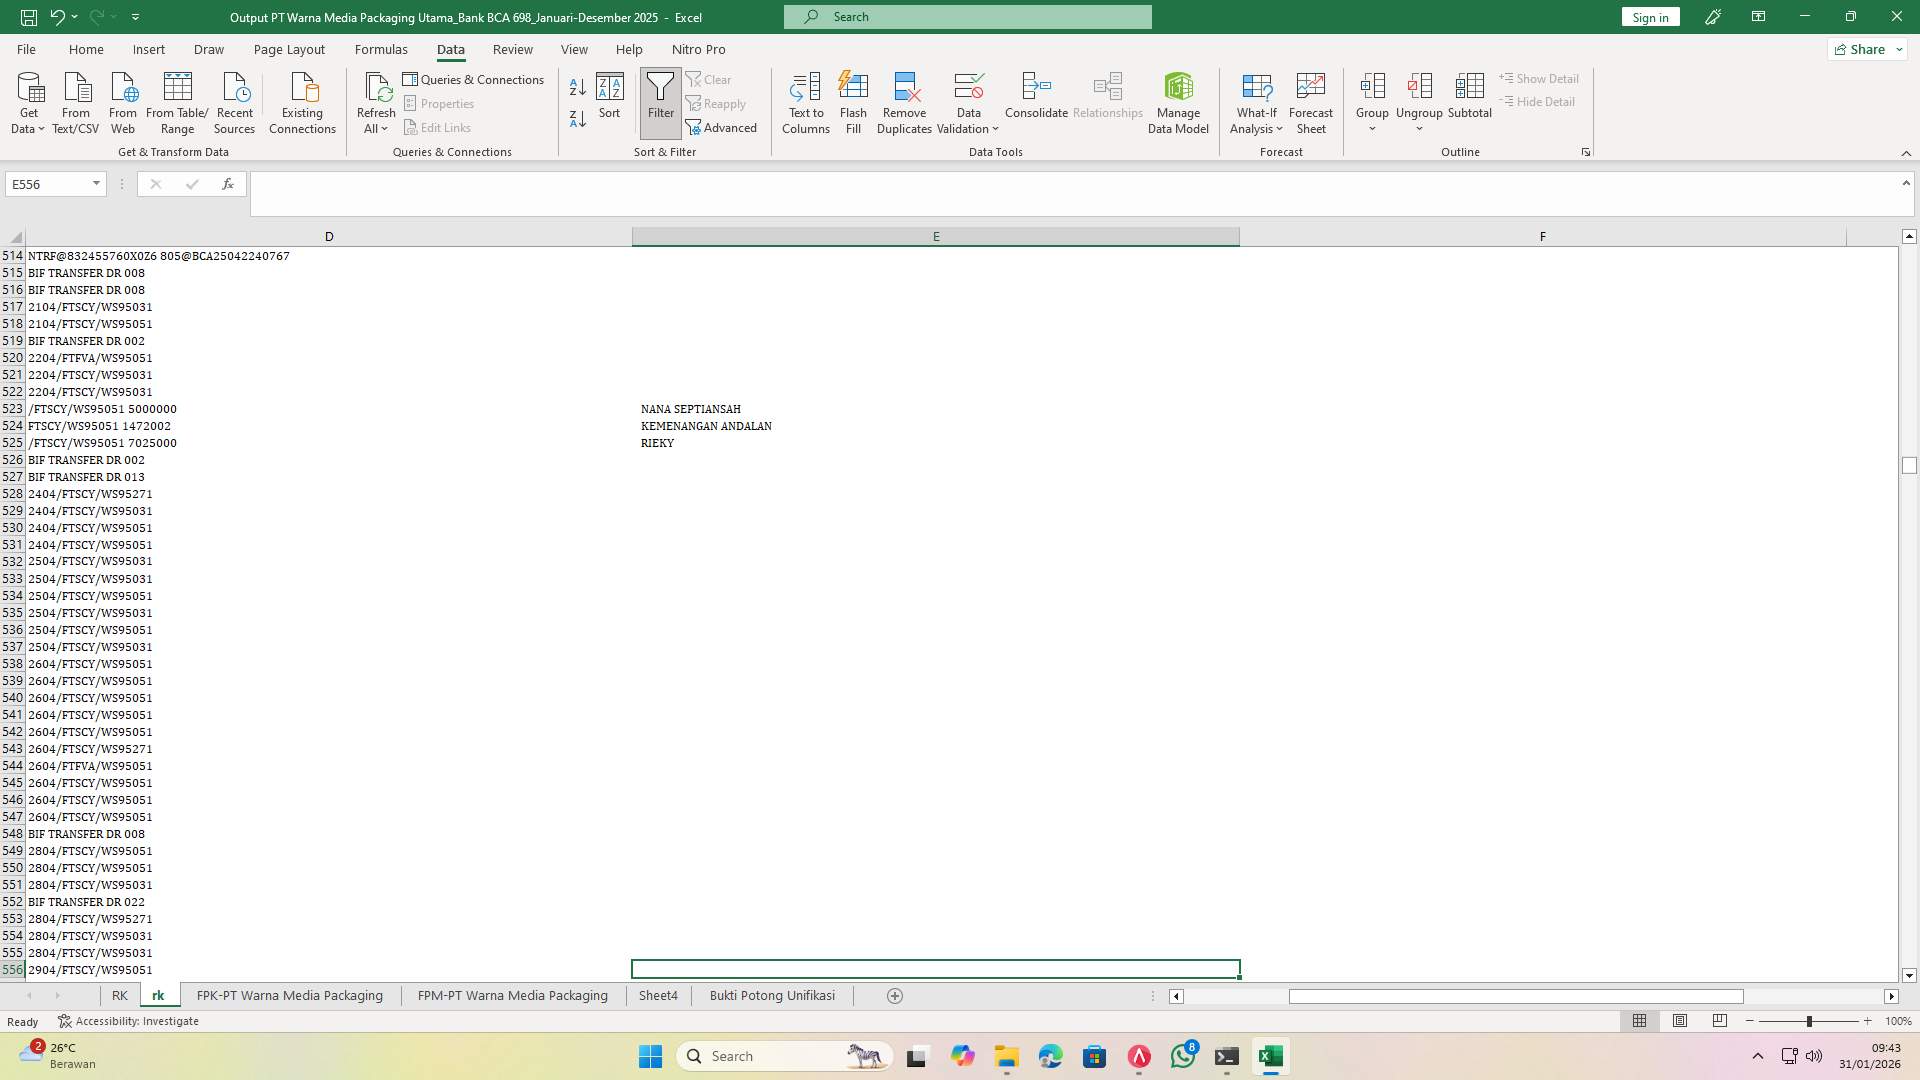Open the Name Box dropdown
This screenshot has height=1080, width=1920.
click(x=95, y=184)
